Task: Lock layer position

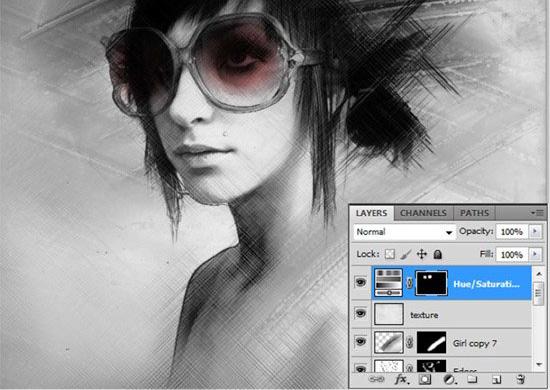Action: (422, 254)
